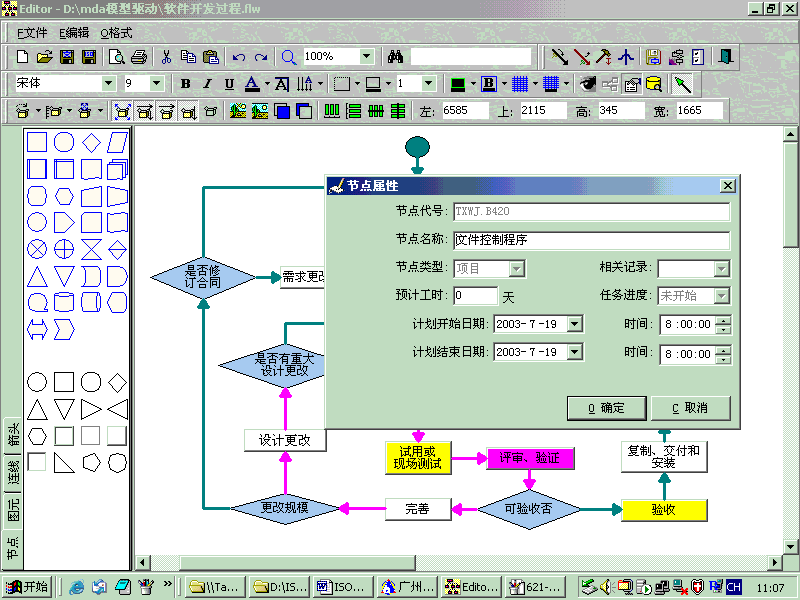Select the 可验收否 decision diamond
The width and height of the screenshot is (800, 600).
tap(529, 509)
